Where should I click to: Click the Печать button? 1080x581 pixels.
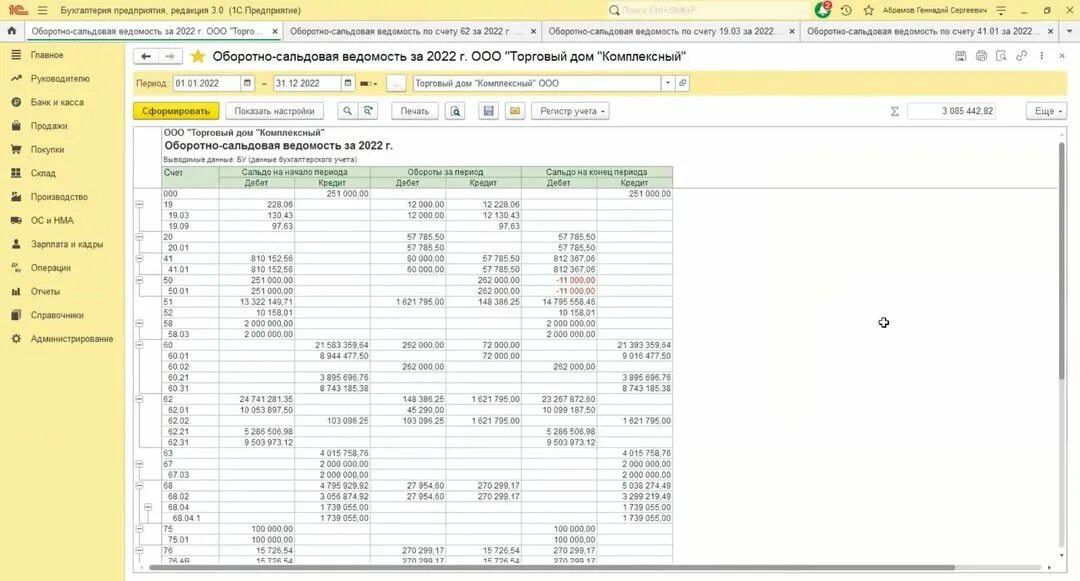pos(415,111)
